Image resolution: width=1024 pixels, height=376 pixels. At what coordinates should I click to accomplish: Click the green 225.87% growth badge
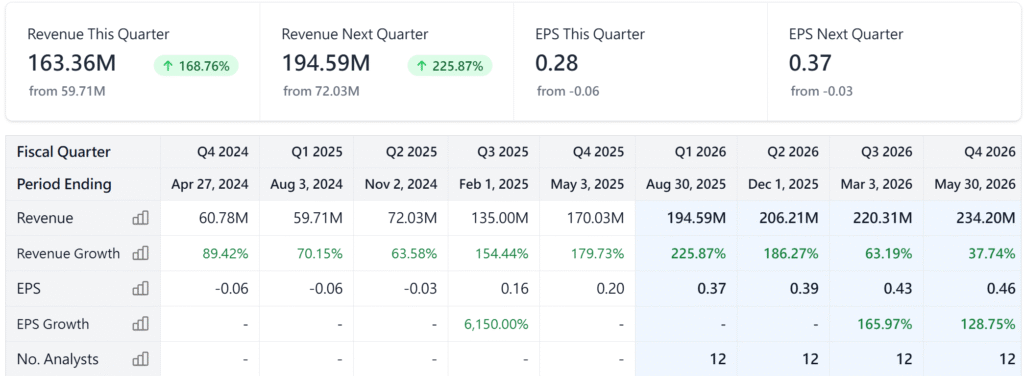coord(450,66)
